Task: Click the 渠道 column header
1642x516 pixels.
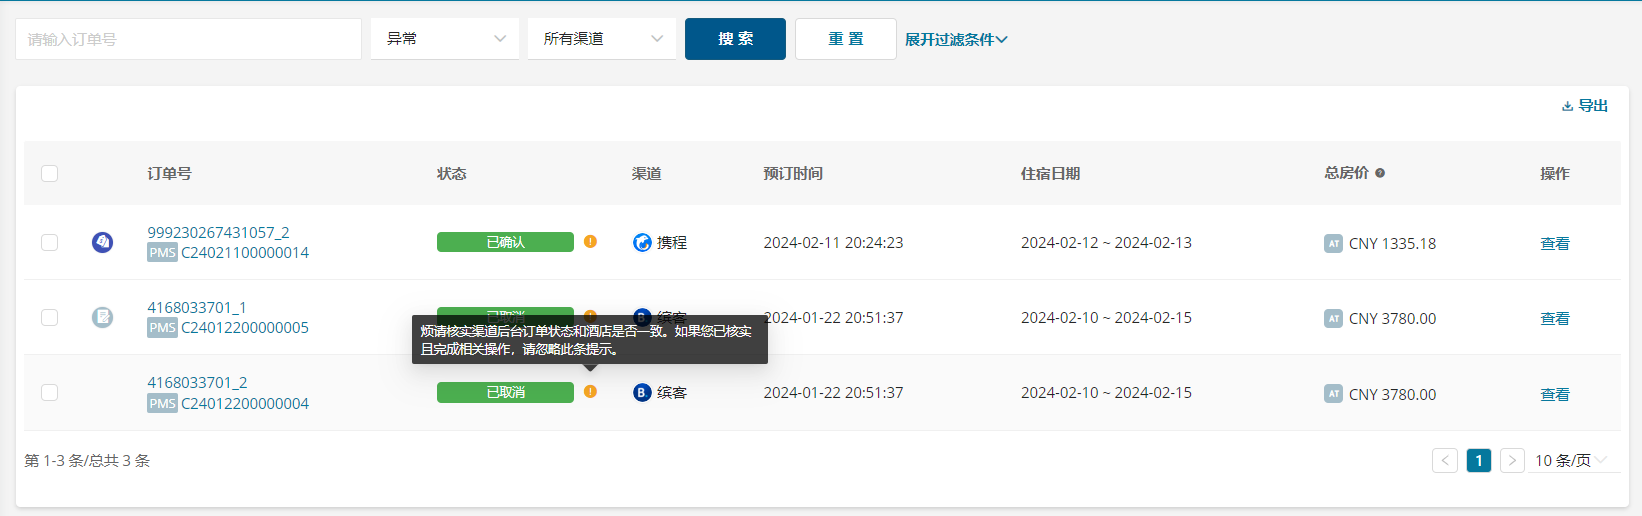Action: pyautogui.click(x=647, y=173)
